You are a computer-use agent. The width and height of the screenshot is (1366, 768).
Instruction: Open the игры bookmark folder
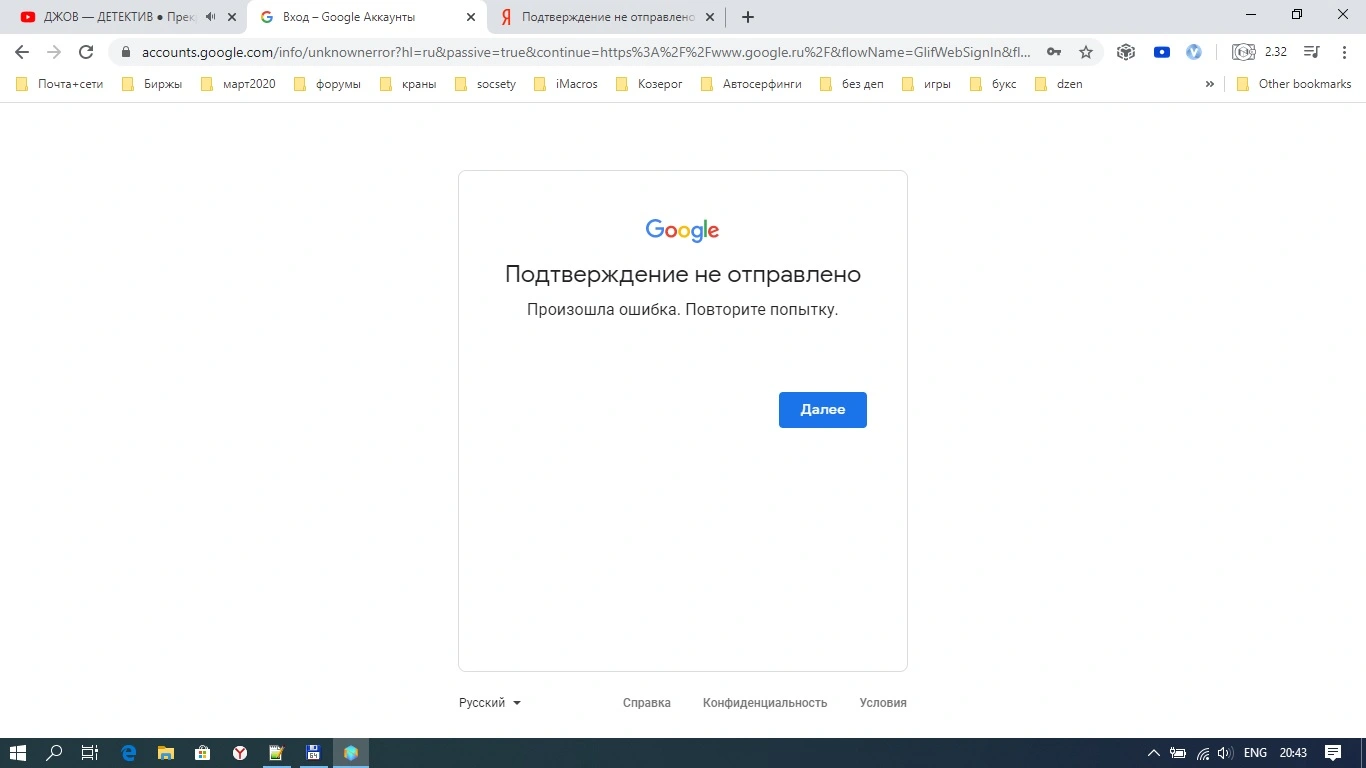click(x=926, y=84)
